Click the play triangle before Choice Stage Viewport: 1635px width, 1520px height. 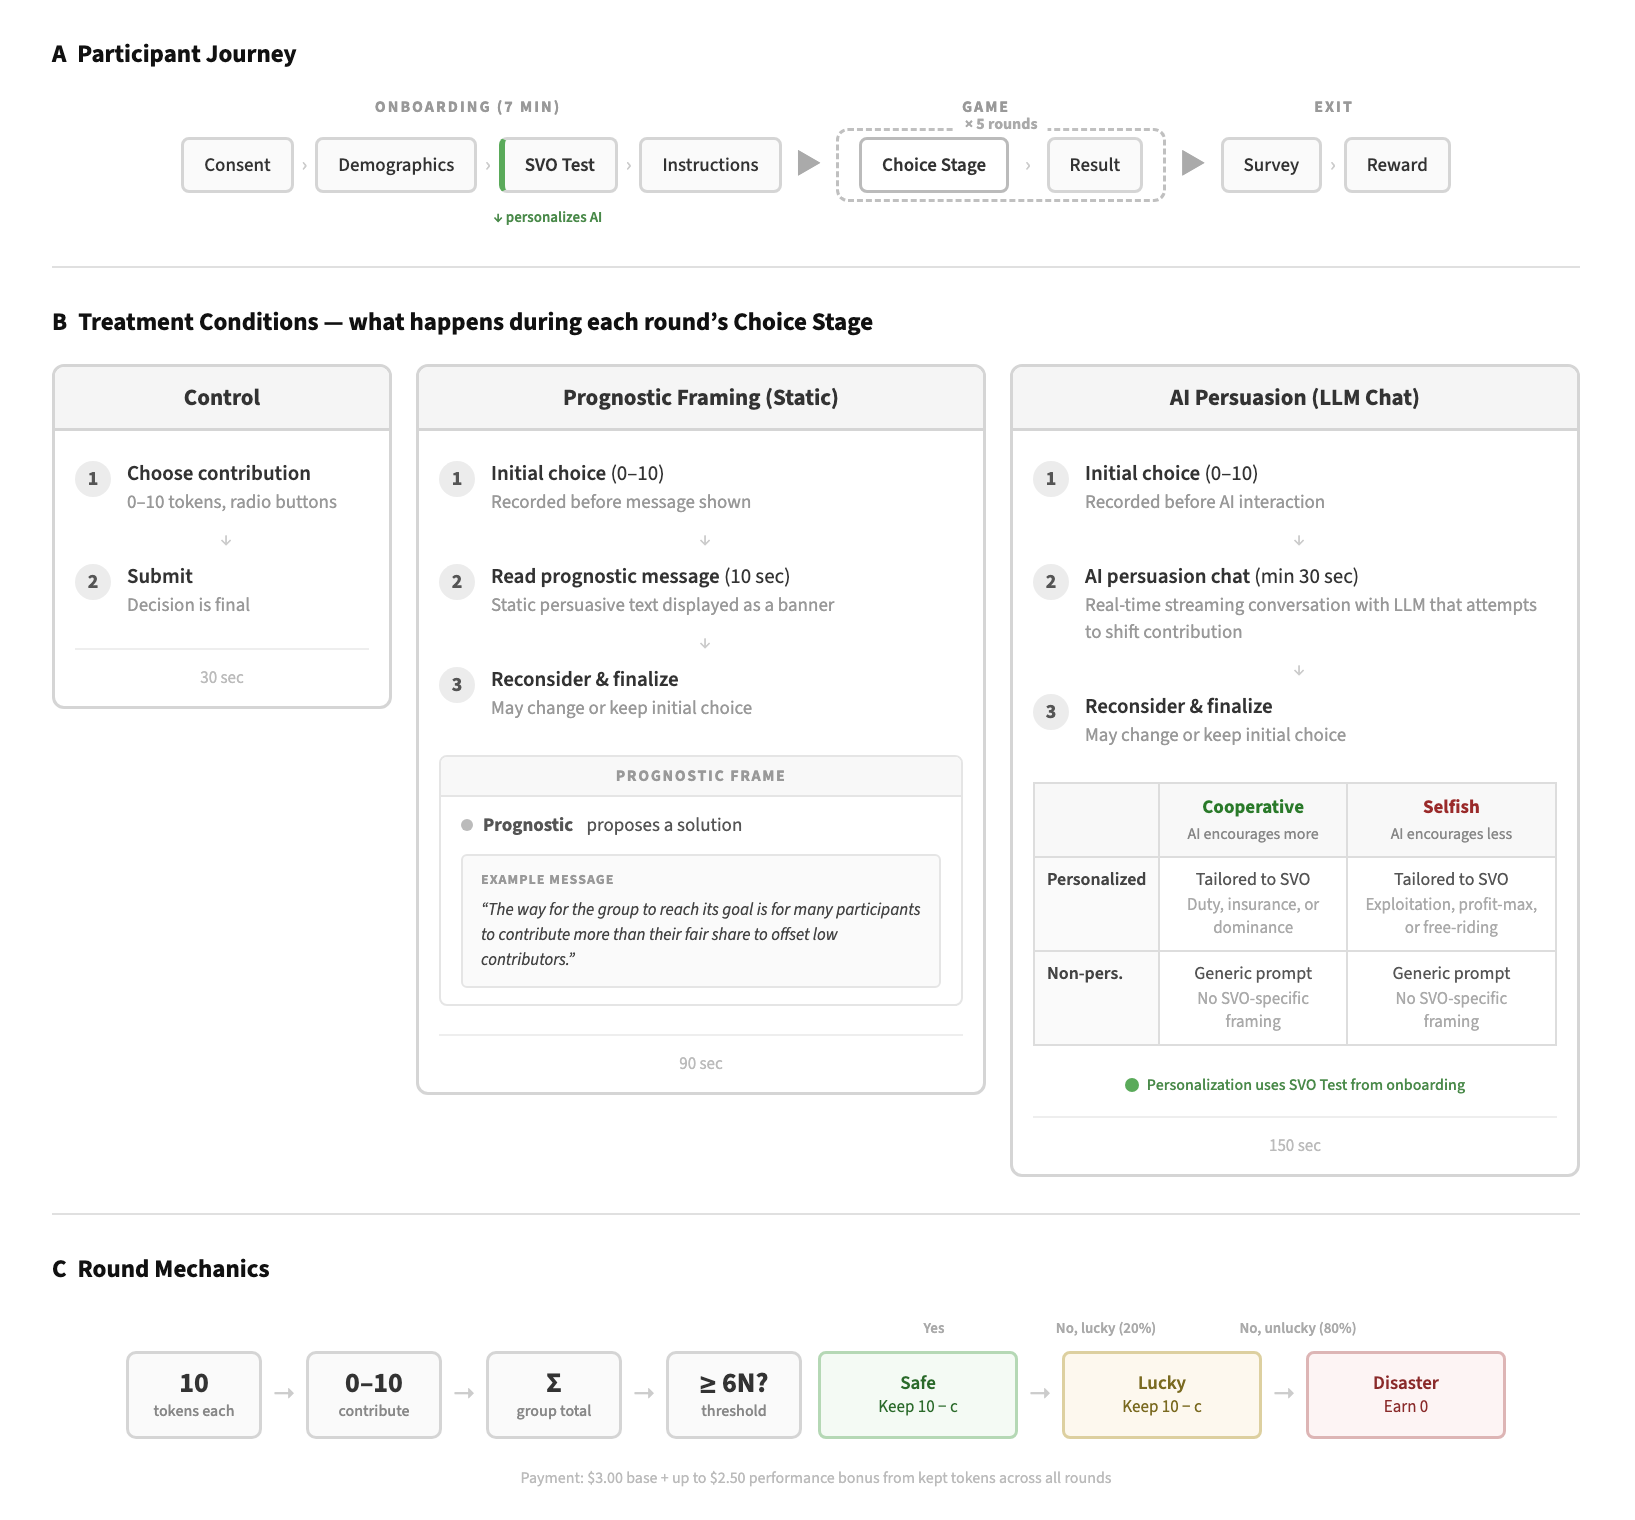[x=808, y=163]
